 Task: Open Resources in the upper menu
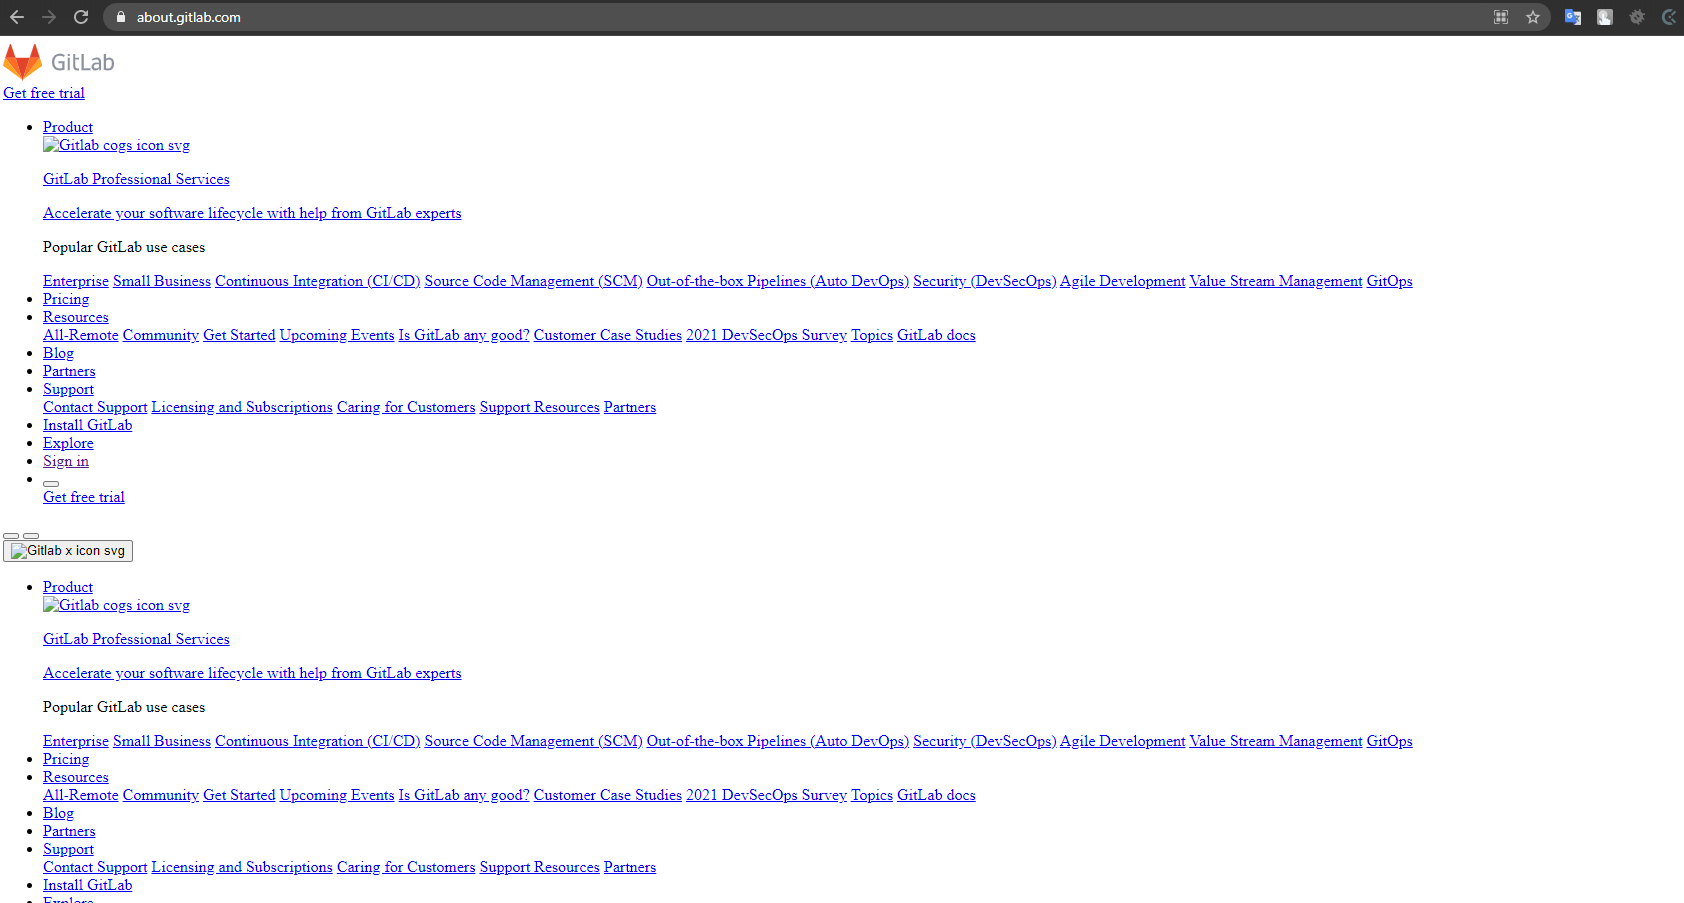(76, 317)
